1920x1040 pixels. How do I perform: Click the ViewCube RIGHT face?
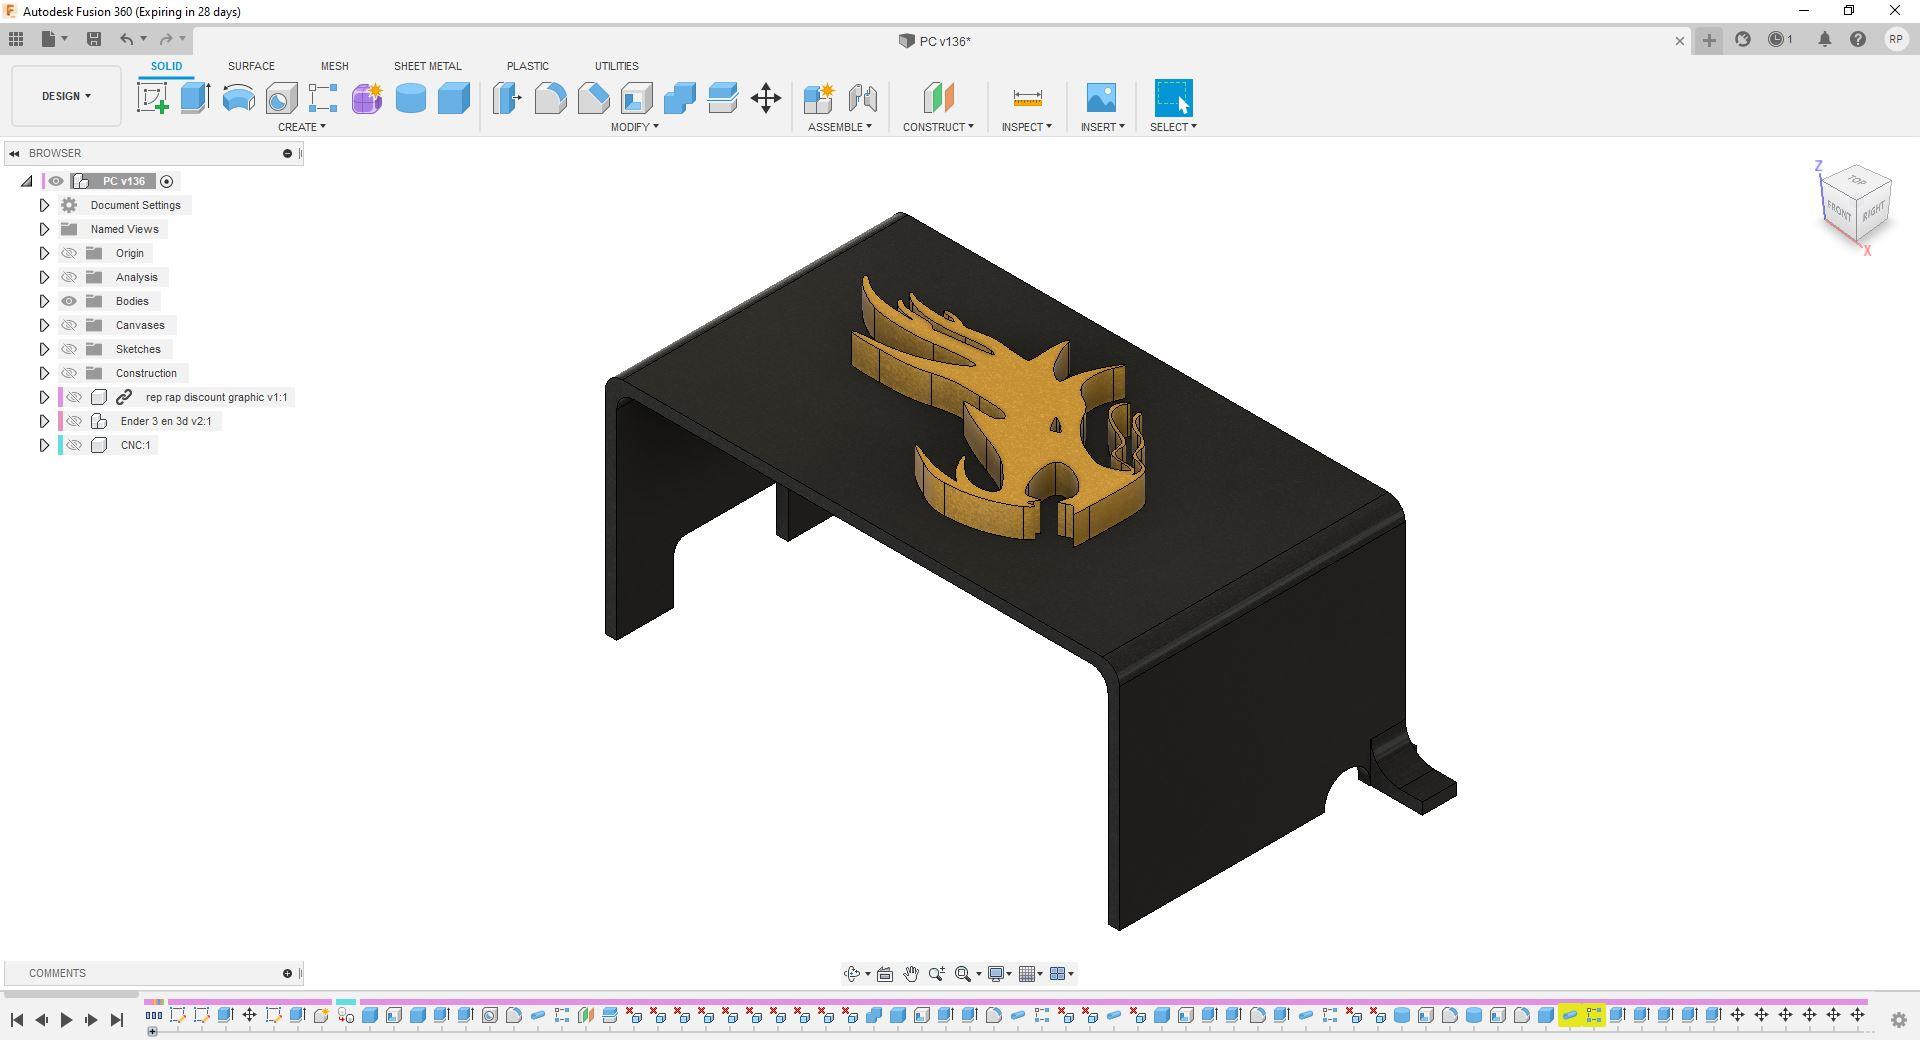click(x=1873, y=212)
